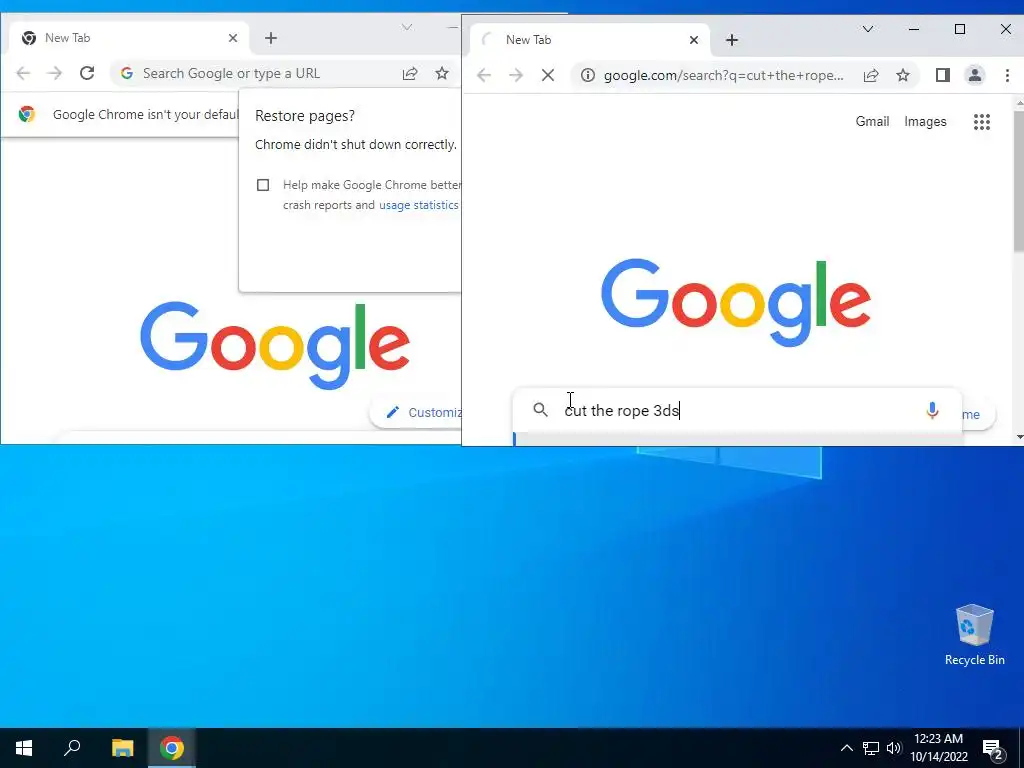Open Google apps grid
The height and width of the screenshot is (768, 1024).
pyautogui.click(x=982, y=122)
